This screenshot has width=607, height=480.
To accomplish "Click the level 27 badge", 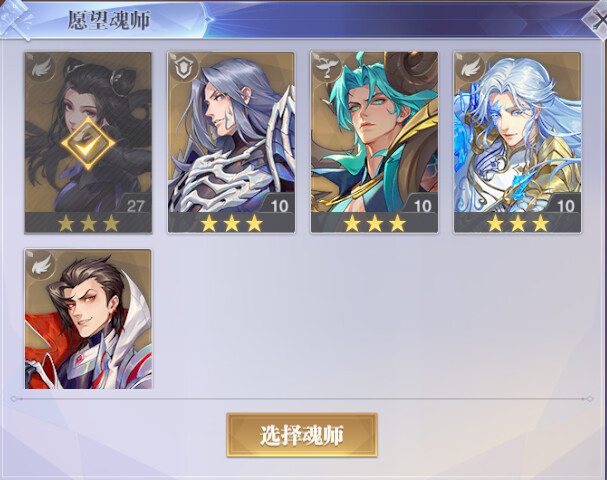I will click(135, 205).
